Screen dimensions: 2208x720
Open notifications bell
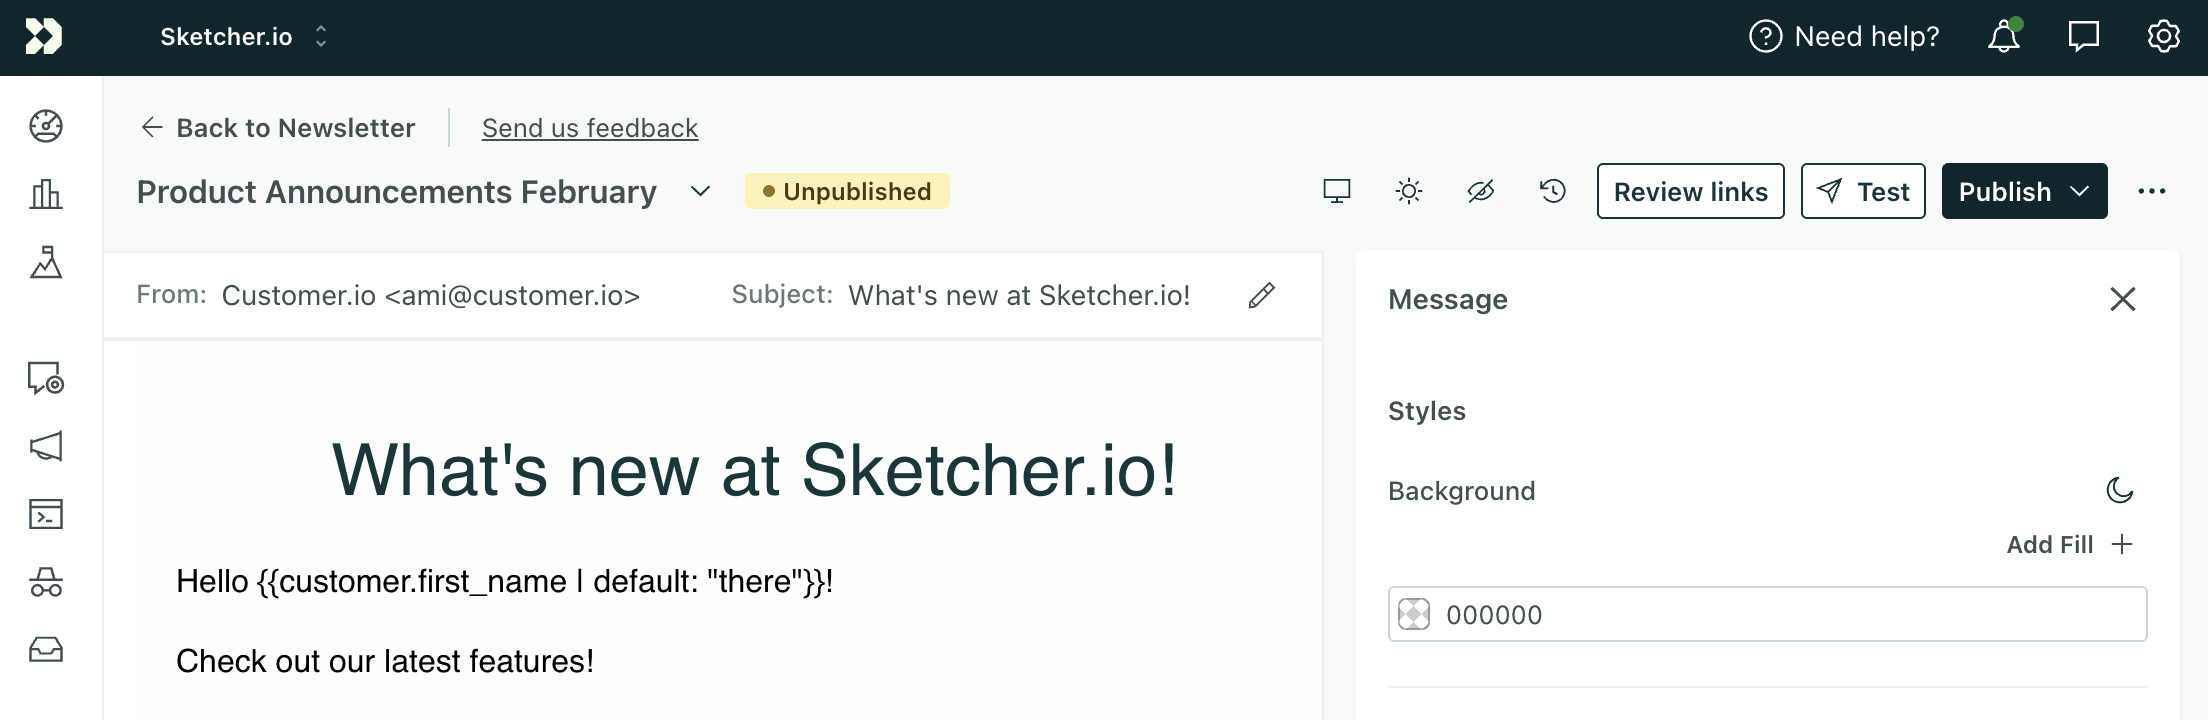pyautogui.click(x=2004, y=37)
